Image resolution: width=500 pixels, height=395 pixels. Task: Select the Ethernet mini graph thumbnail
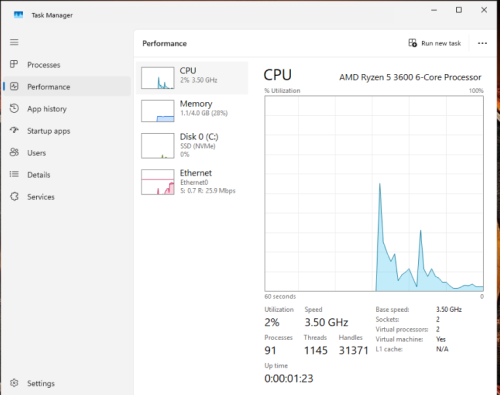pyautogui.click(x=158, y=182)
